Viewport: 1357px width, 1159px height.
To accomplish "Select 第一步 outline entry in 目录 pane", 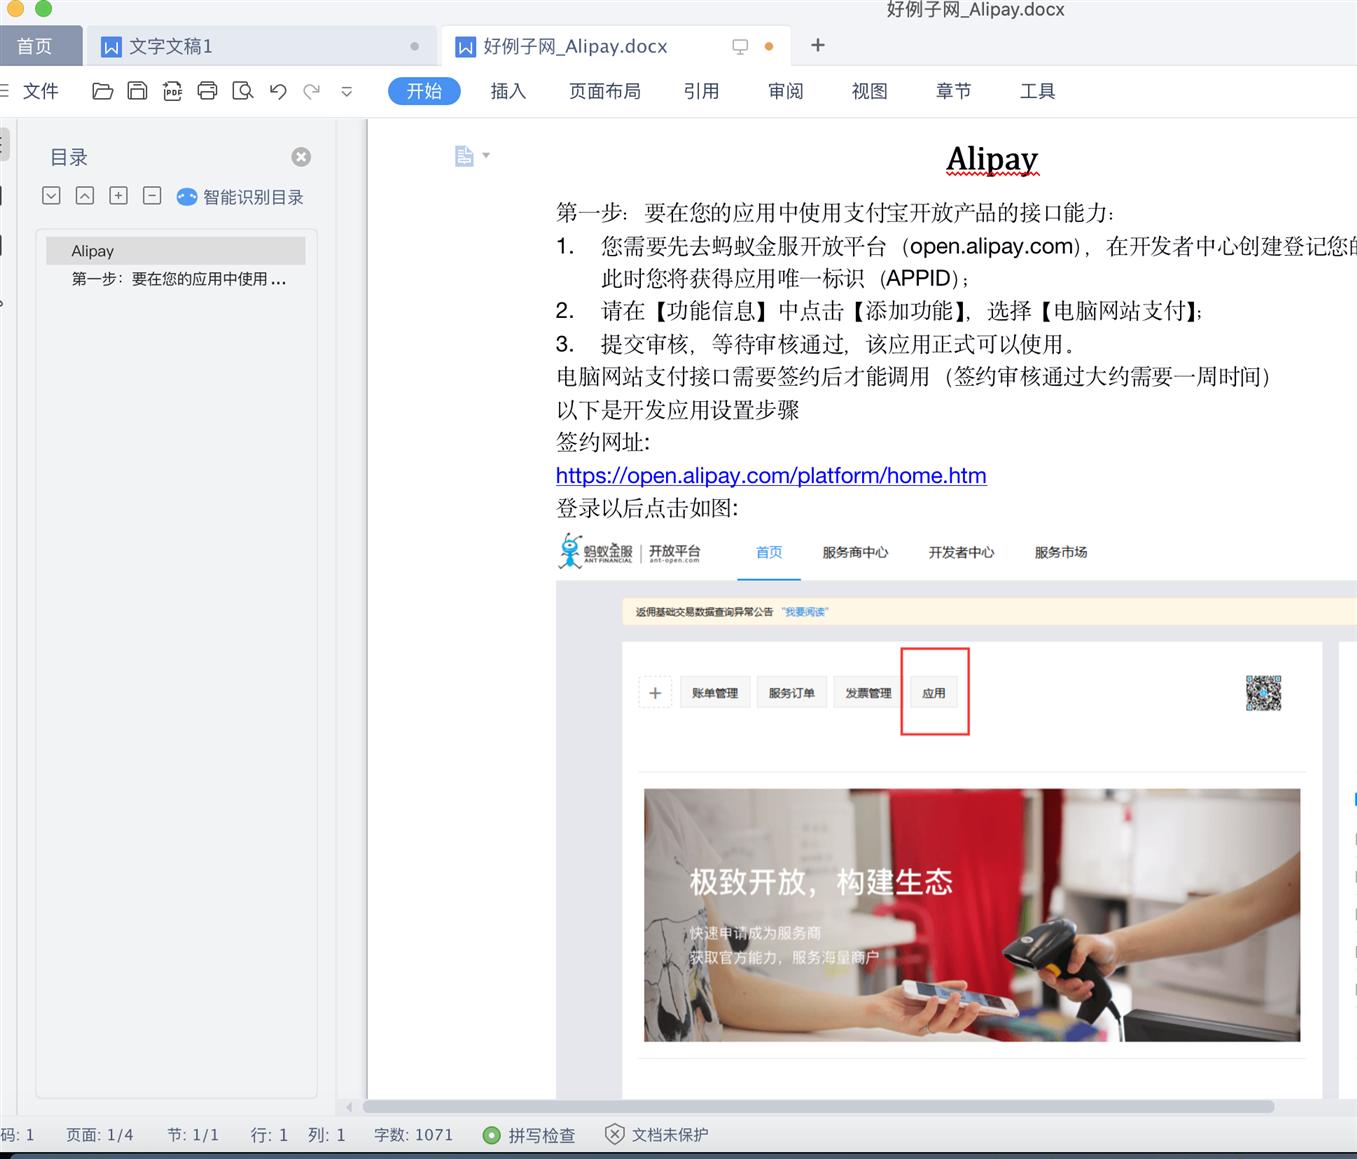I will coord(178,279).
